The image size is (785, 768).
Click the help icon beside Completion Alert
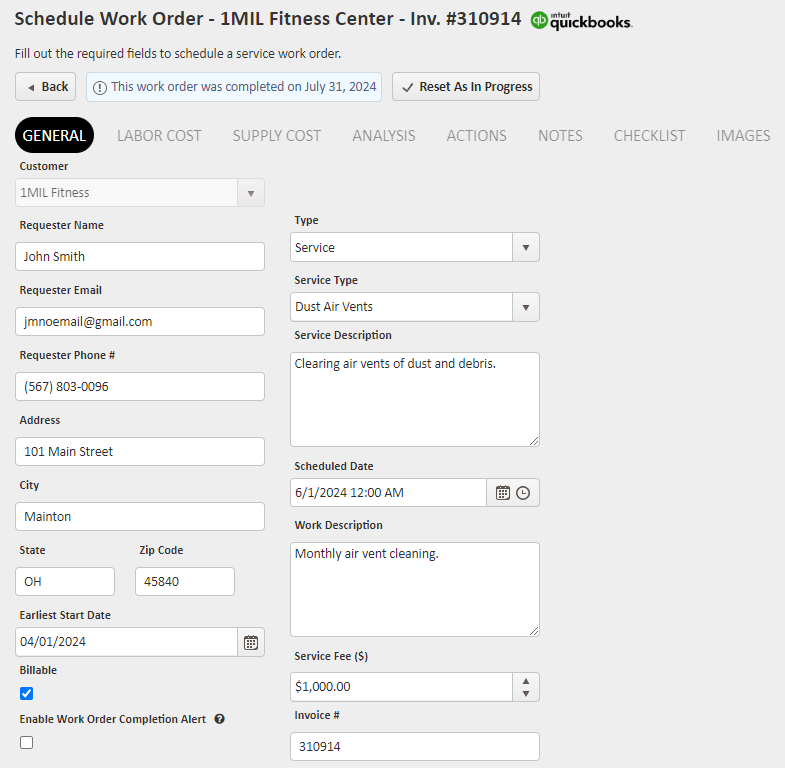[219, 719]
